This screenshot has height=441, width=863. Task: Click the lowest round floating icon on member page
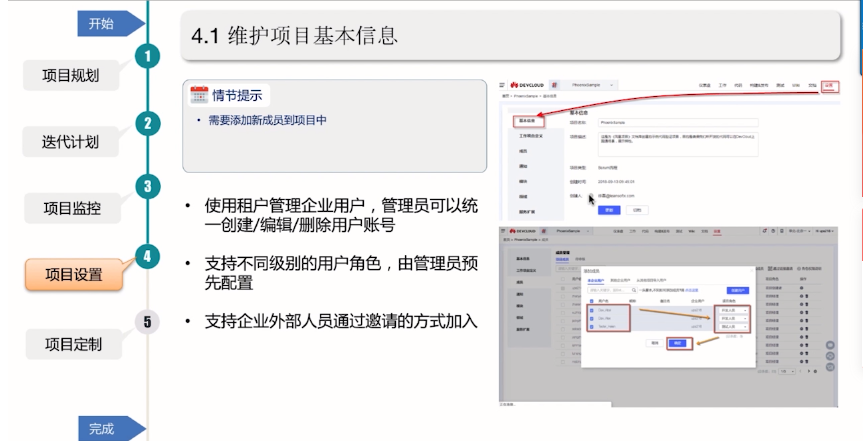click(x=830, y=367)
